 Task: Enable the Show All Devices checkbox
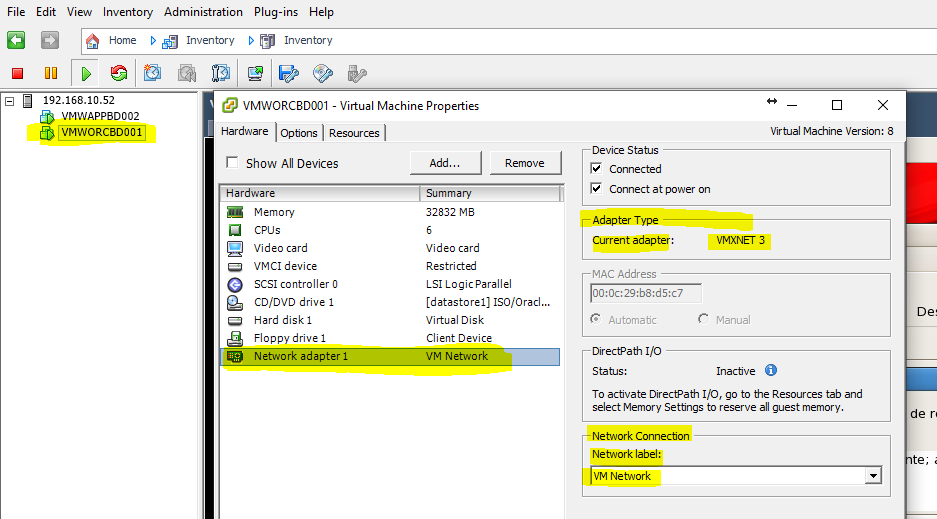[232, 163]
